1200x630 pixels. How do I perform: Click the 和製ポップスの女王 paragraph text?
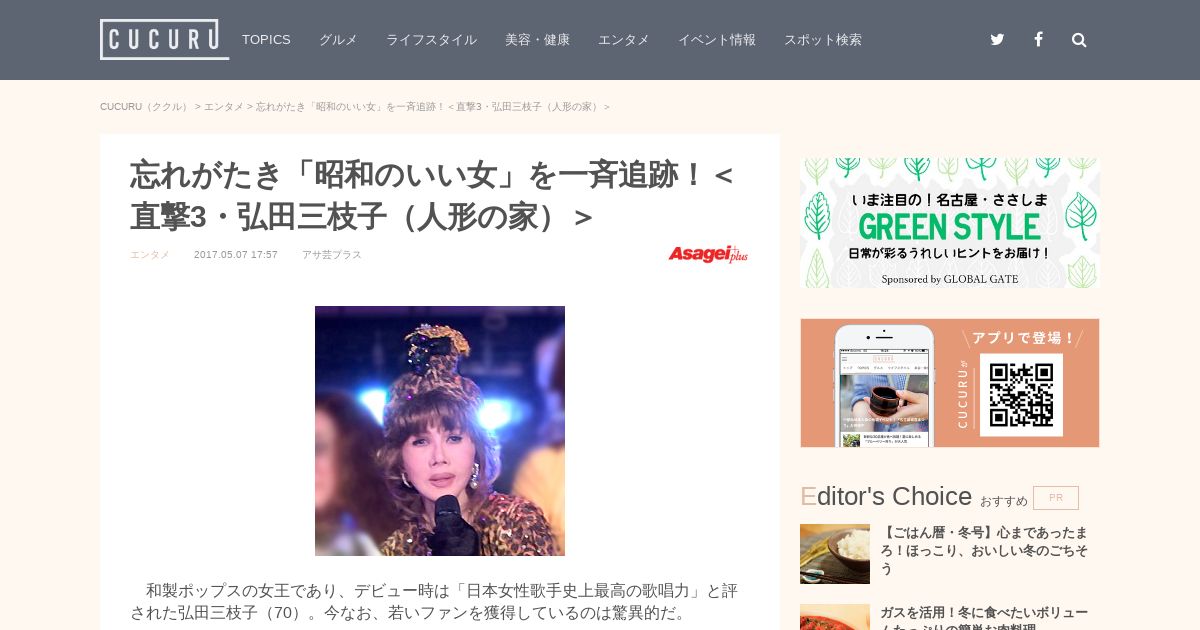point(434,602)
